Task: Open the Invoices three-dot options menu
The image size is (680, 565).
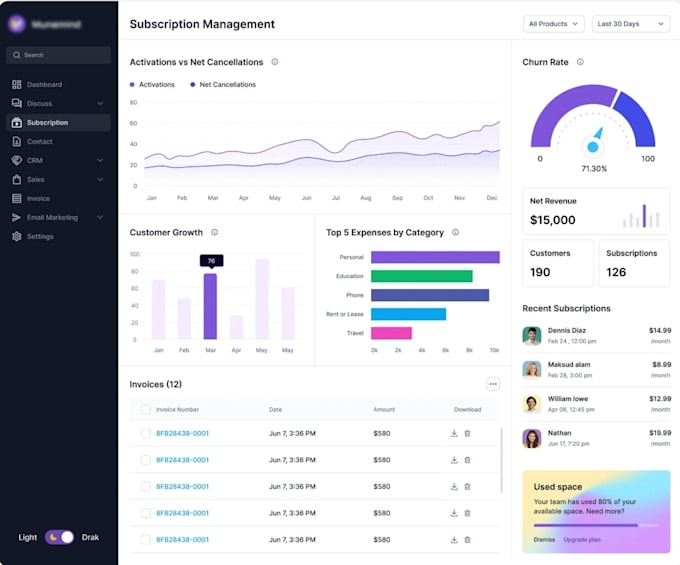Action: coord(493,384)
